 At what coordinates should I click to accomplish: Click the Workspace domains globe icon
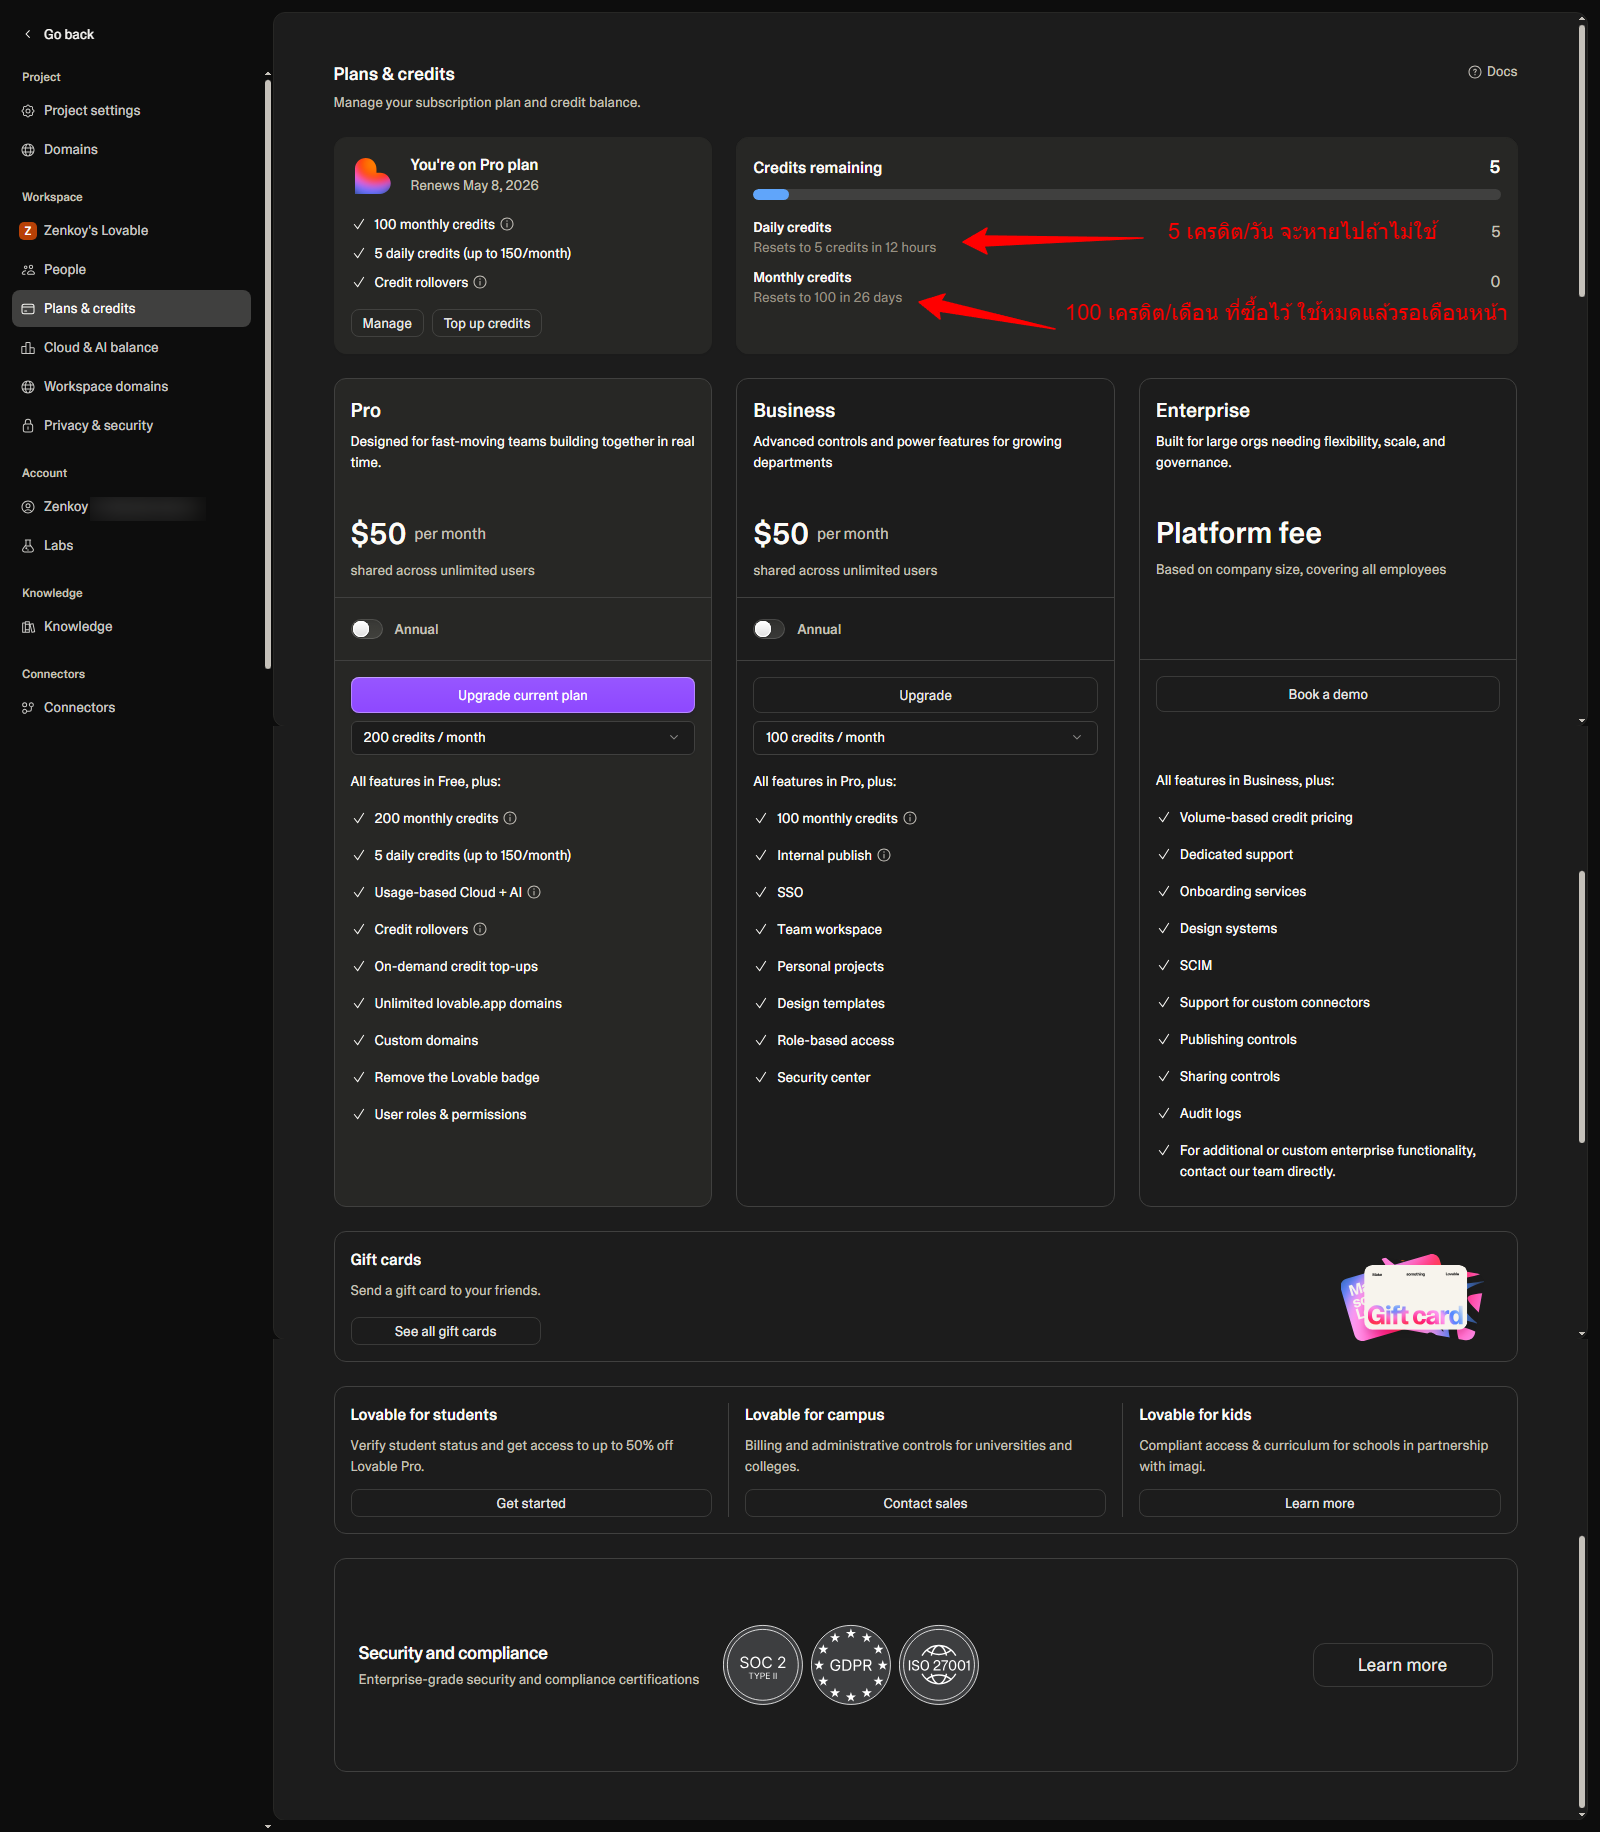click(28, 387)
